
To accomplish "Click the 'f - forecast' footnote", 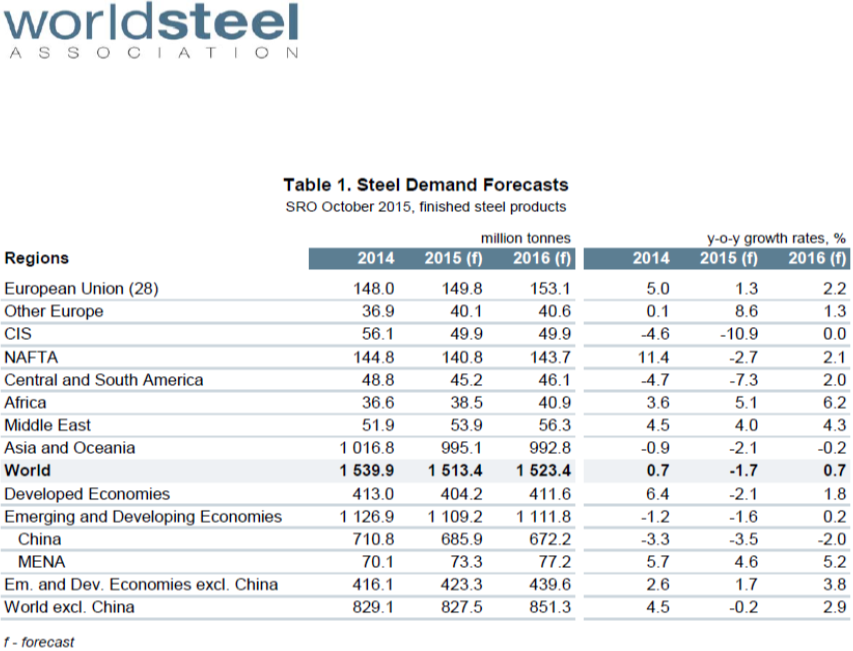I will [x=38, y=642].
